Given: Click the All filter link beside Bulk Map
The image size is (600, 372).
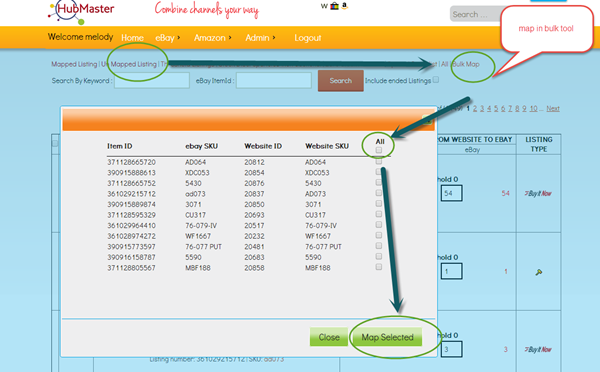Looking at the screenshot, I should [x=444, y=64].
